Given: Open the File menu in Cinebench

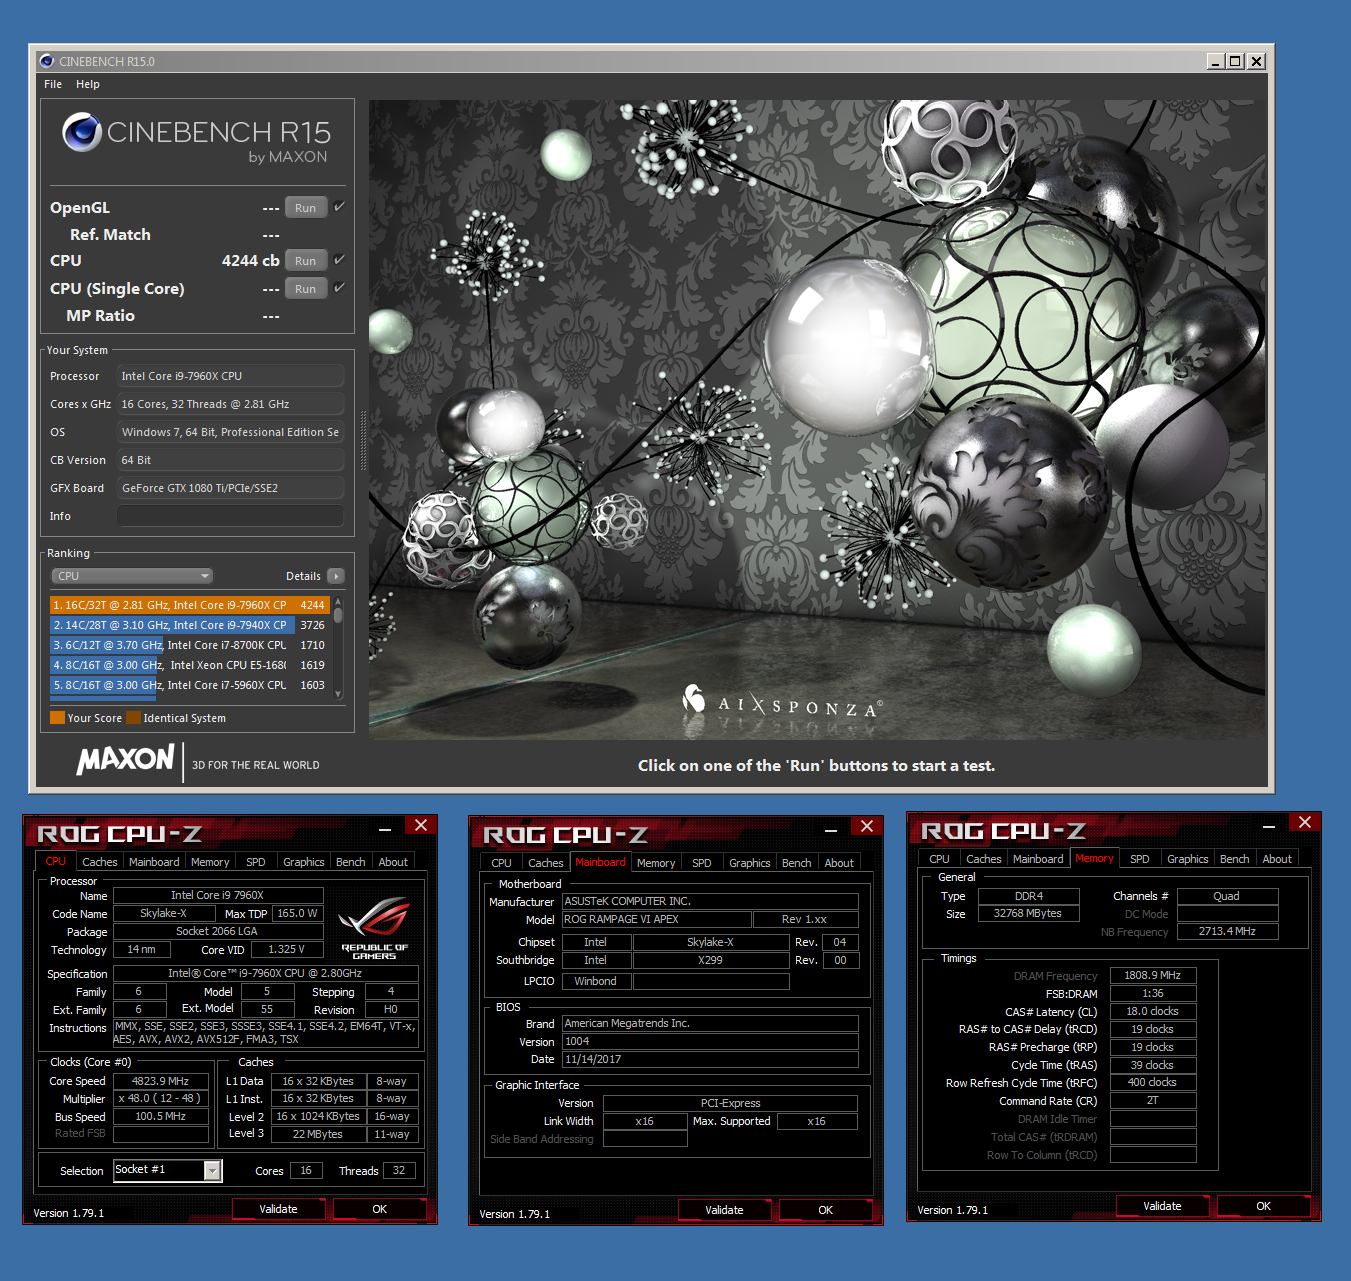Looking at the screenshot, I should [x=53, y=84].
